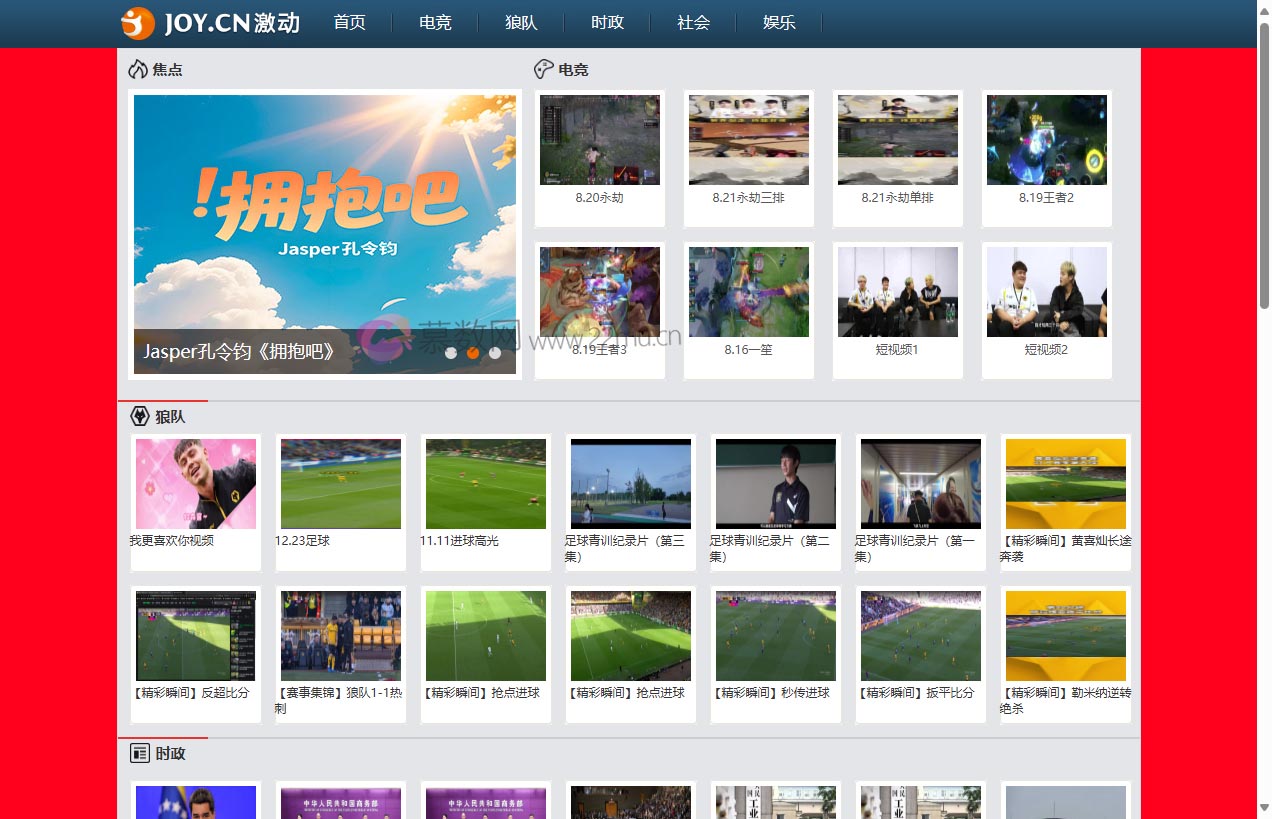Open the 8.19王者2 video thumbnail
1272x819 pixels.
pyautogui.click(x=1046, y=140)
